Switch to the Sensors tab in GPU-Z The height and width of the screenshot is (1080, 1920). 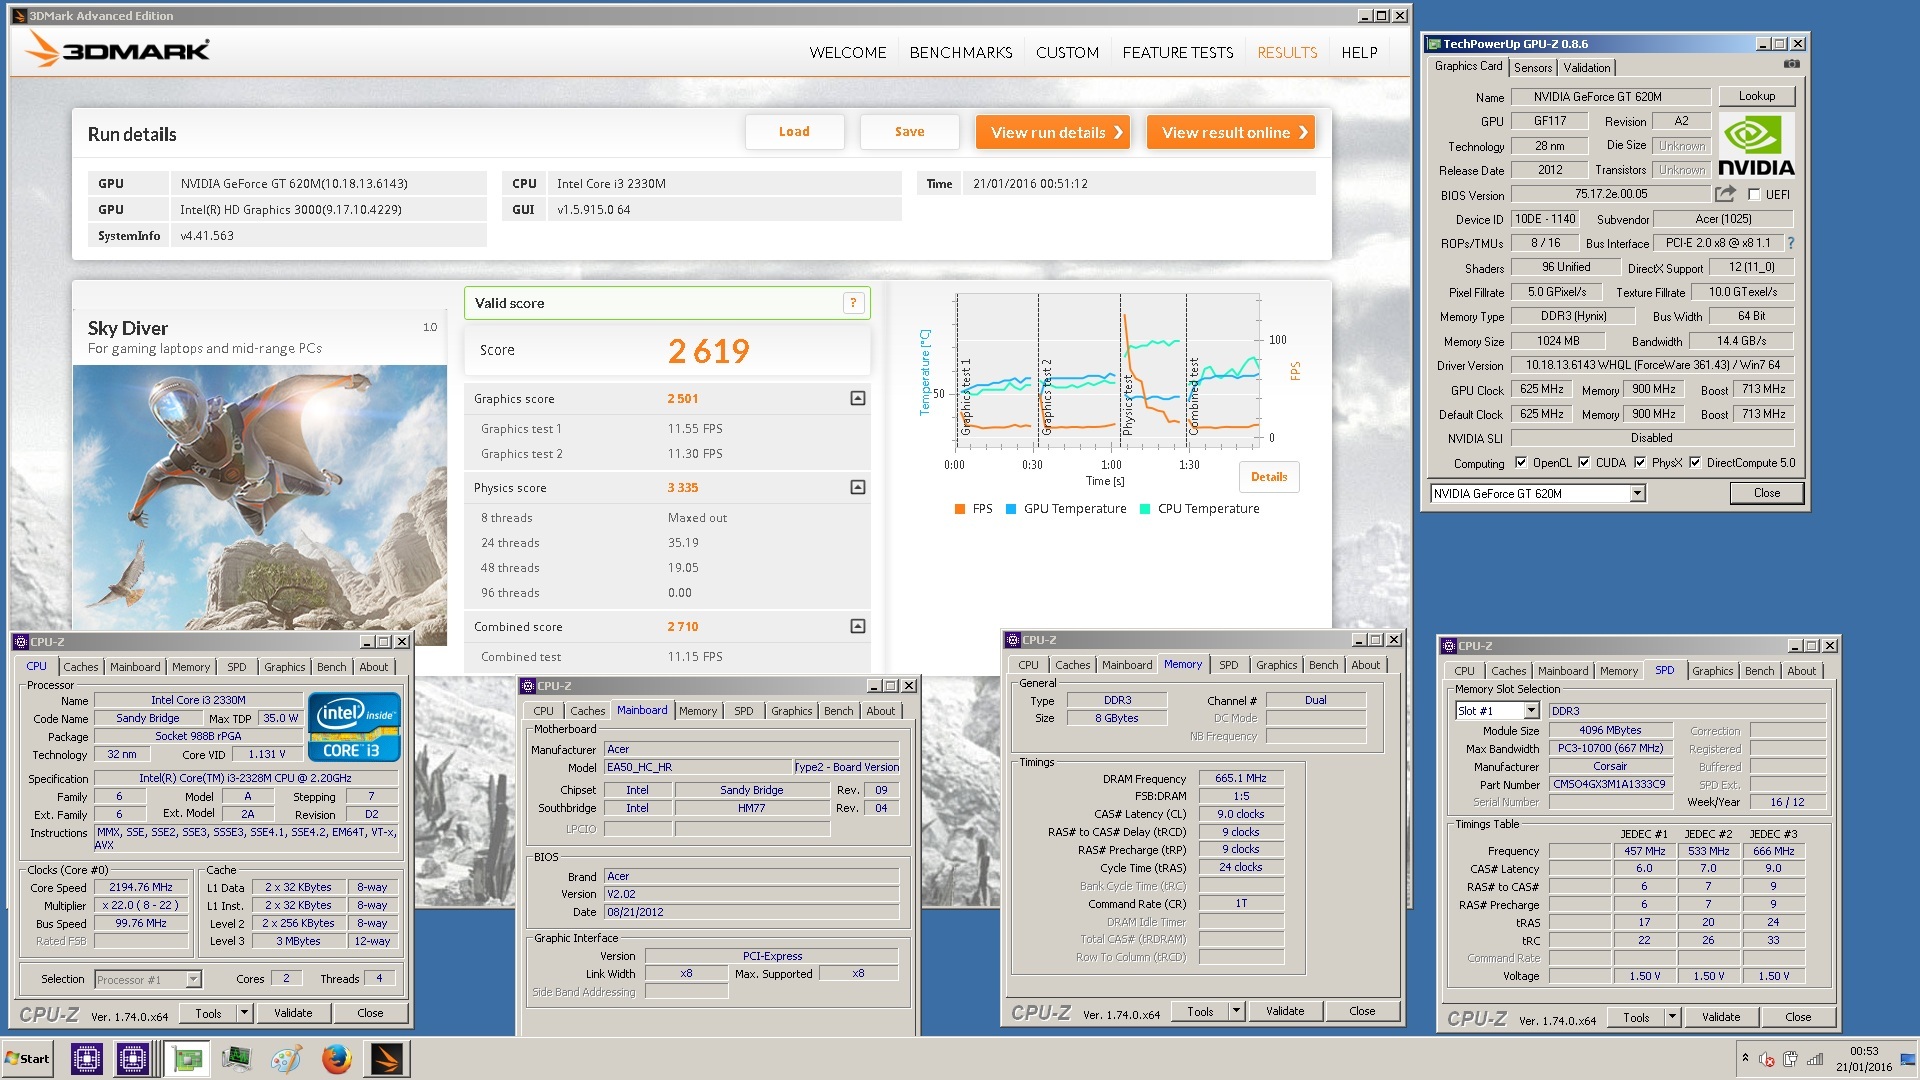[1532, 68]
